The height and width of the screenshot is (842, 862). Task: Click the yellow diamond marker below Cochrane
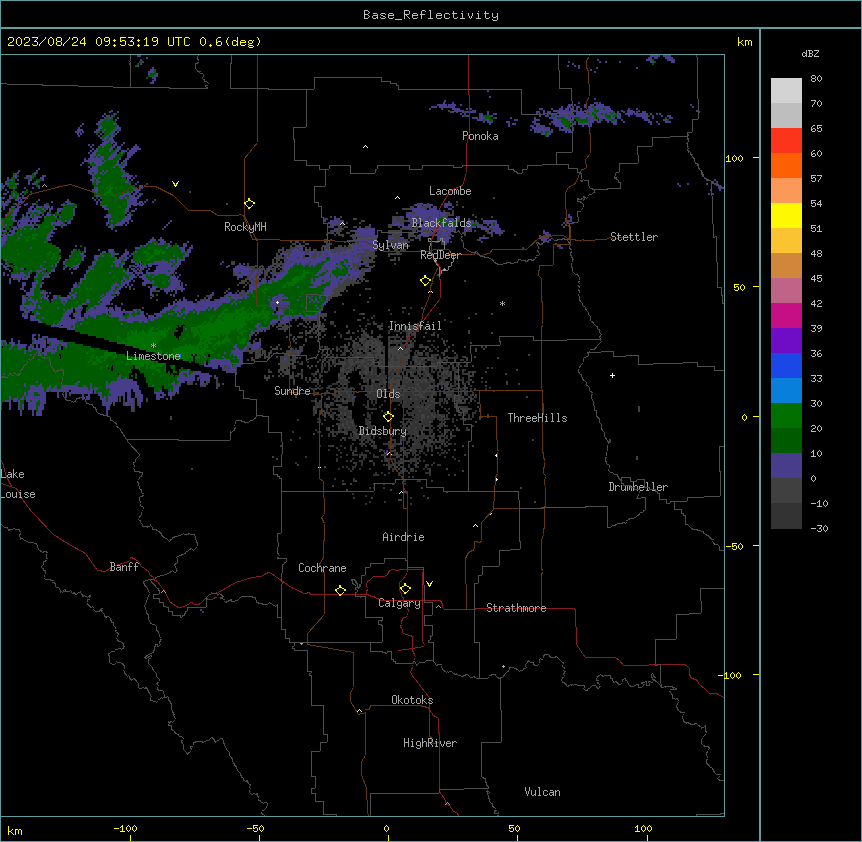(340, 590)
